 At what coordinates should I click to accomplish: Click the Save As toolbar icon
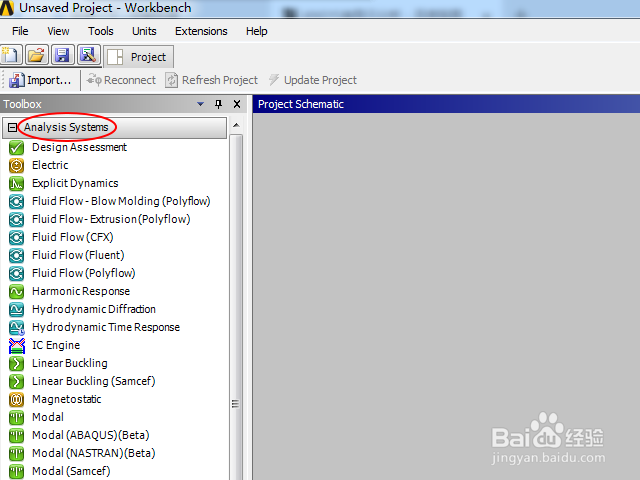[x=89, y=55]
